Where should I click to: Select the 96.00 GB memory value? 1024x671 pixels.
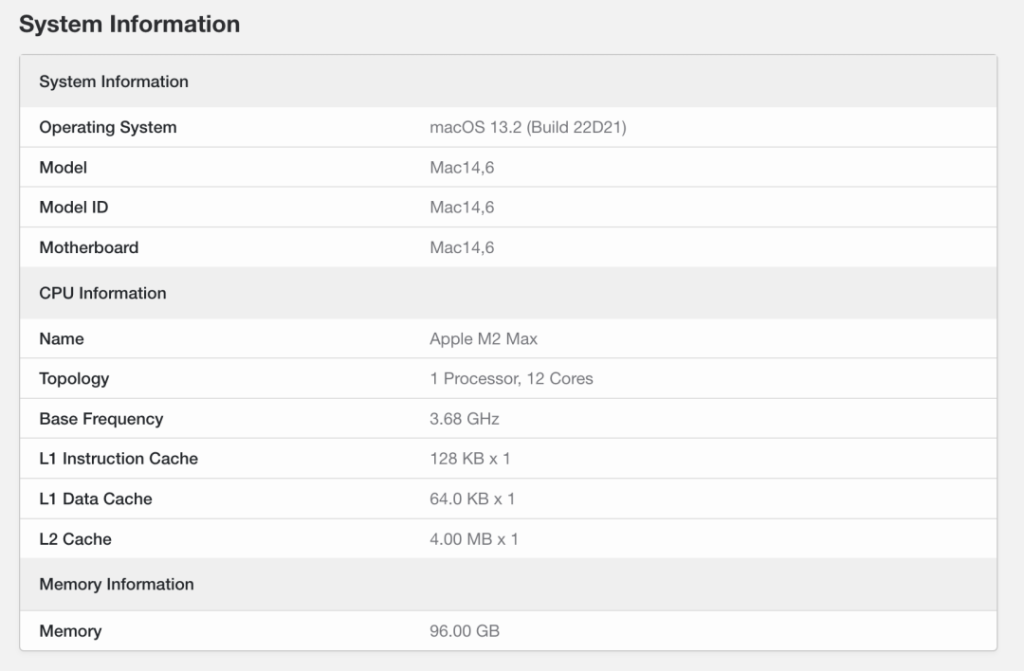(464, 631)
